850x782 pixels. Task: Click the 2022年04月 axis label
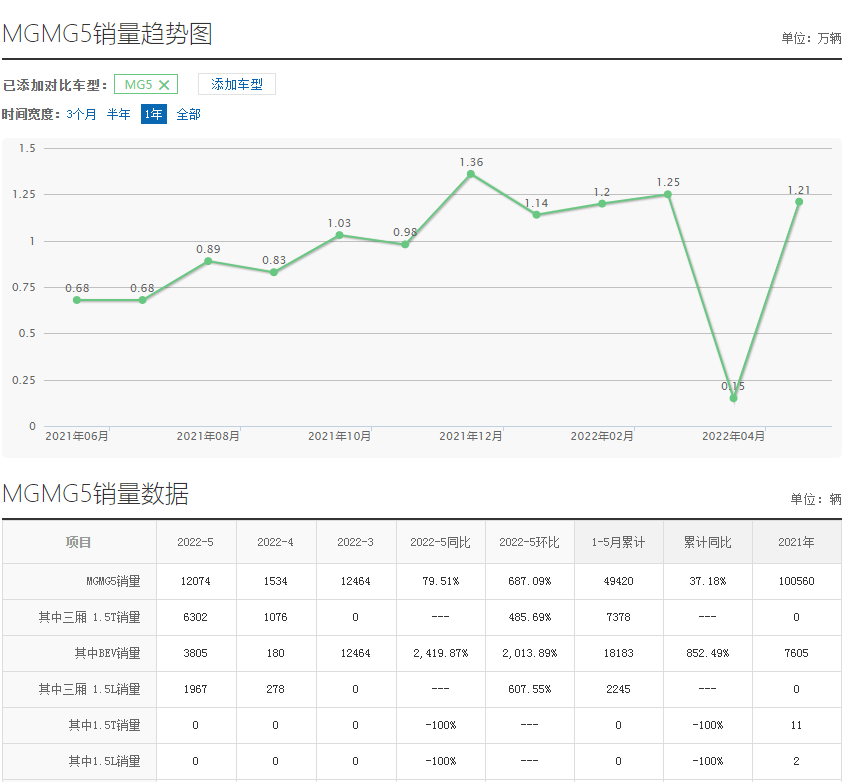733,436
